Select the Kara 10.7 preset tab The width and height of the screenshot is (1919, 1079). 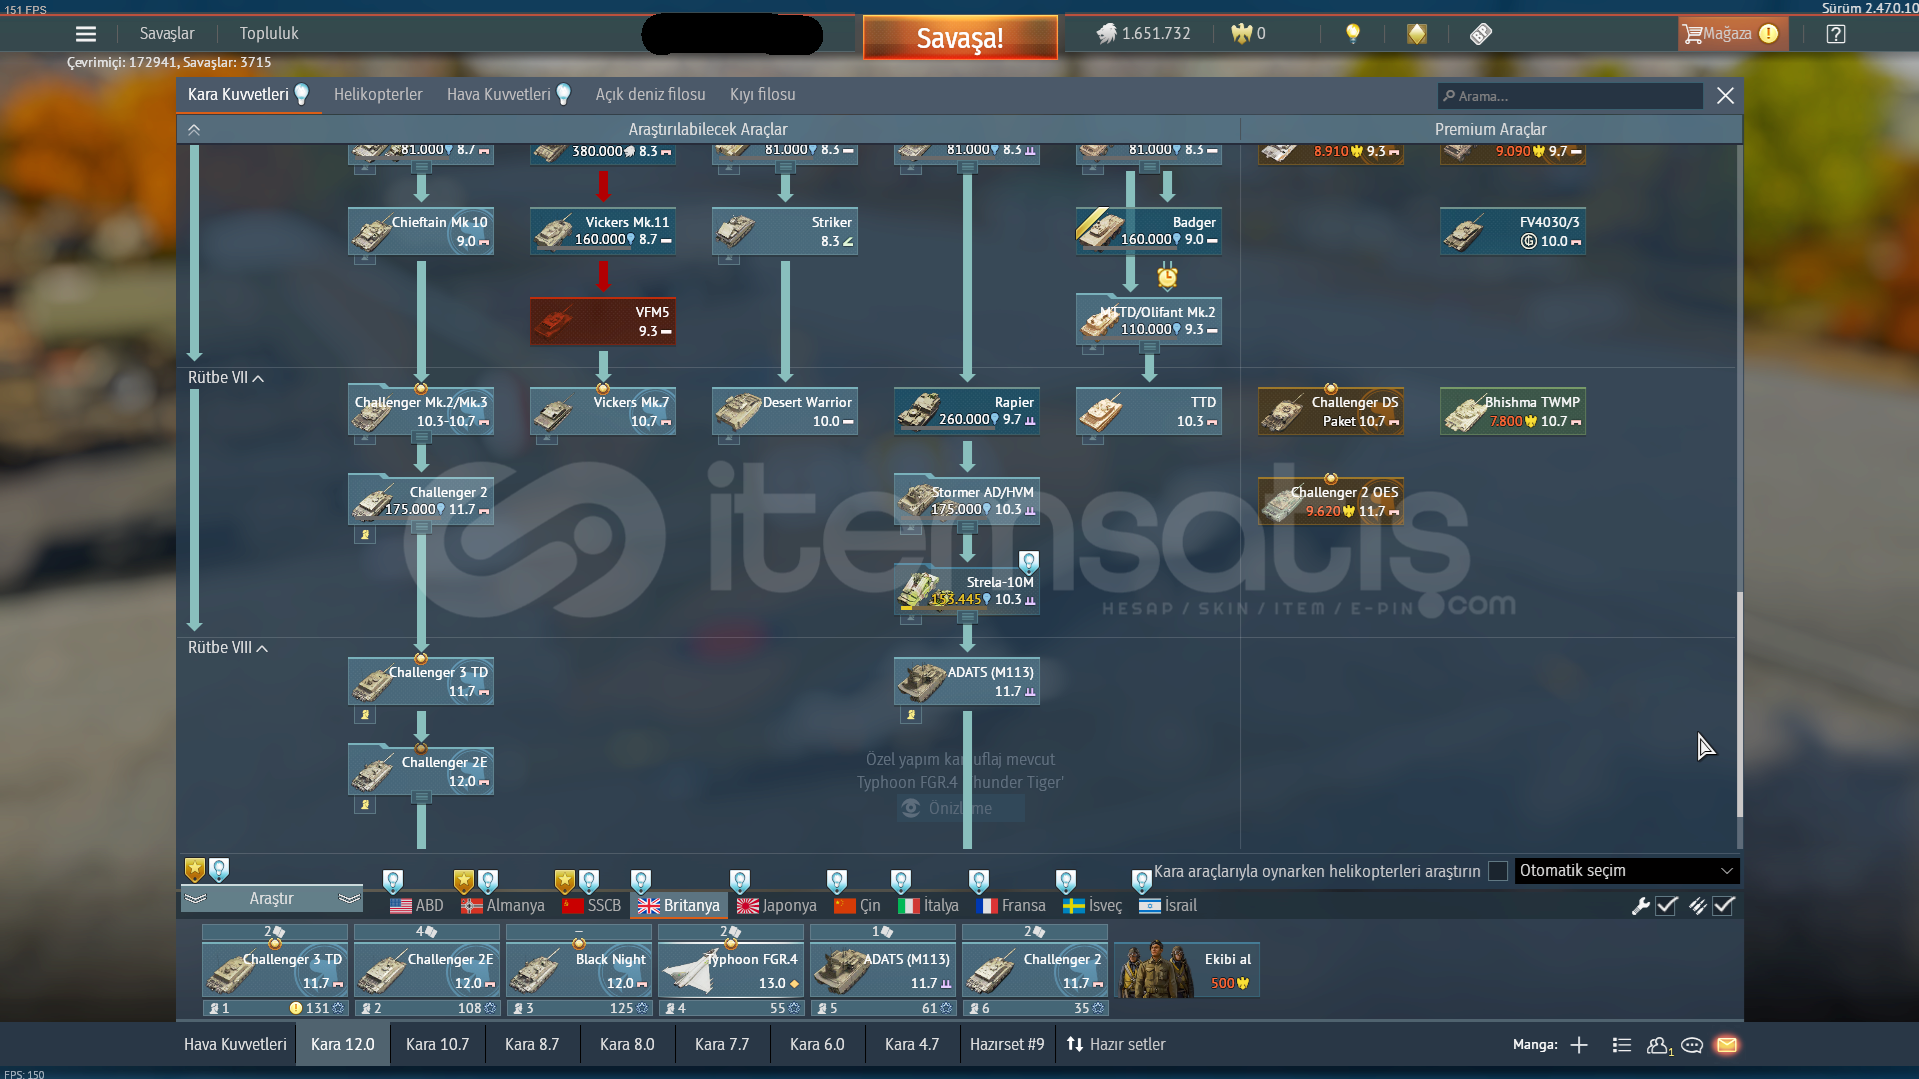[x=437, y=1045]
